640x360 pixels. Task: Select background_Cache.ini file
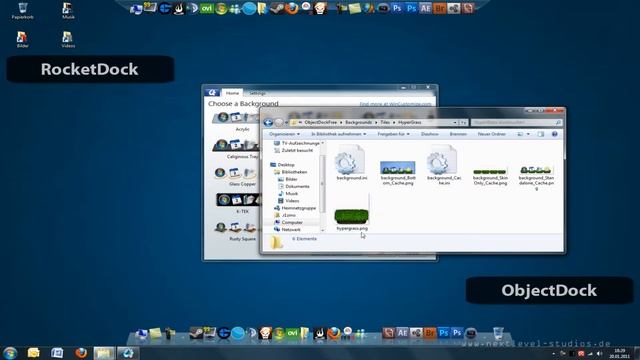444,165
